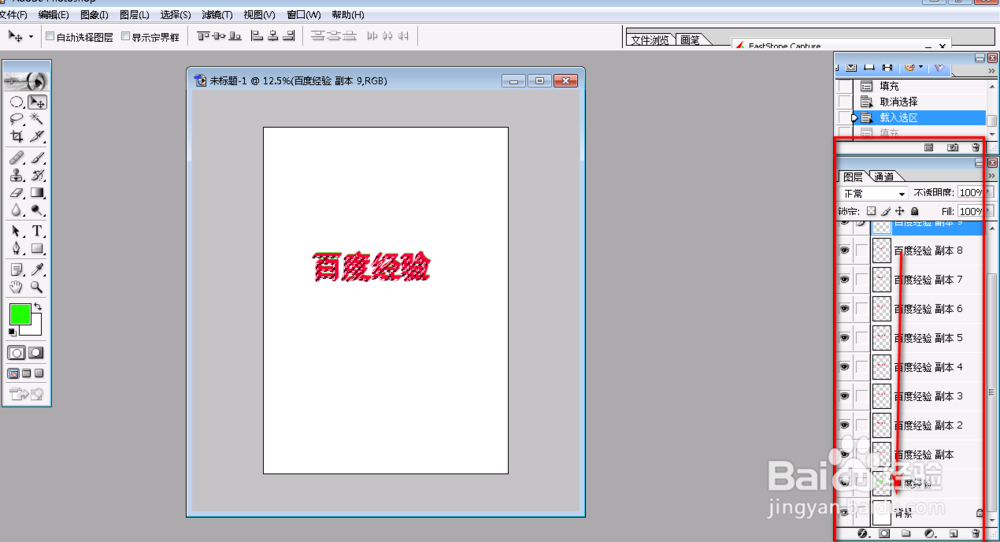Switch to Quick Mask mode
The image size is (1000, 542).
(36, 353)
